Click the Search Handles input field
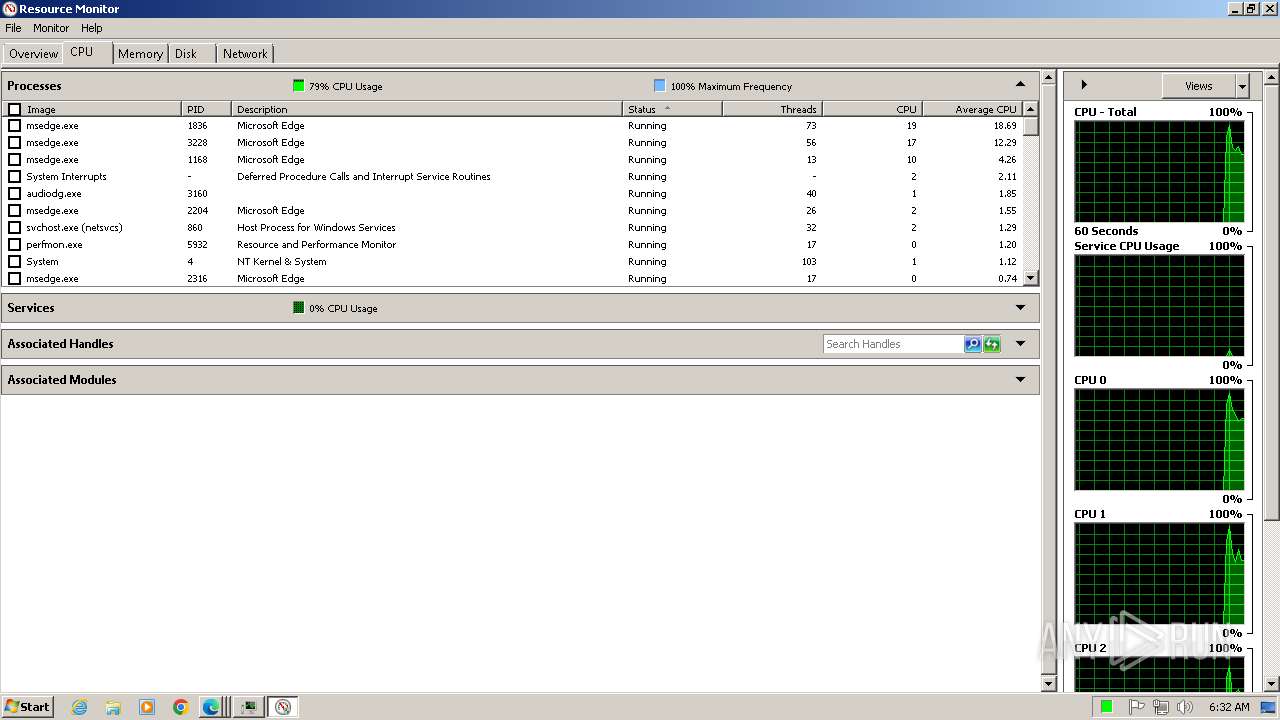Image resolution: width=1280 pixels, height=720 pixels. (893, 344)
